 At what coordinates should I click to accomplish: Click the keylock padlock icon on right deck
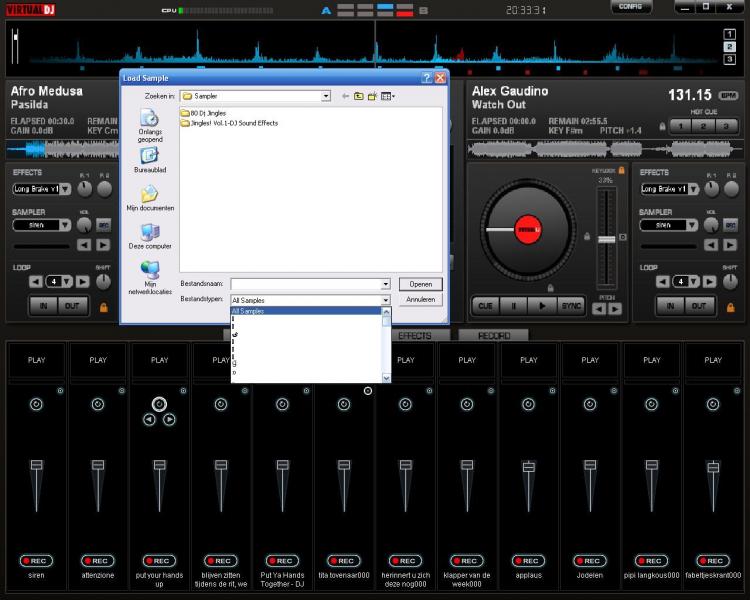pyautogui.click(x=621, y=170)
